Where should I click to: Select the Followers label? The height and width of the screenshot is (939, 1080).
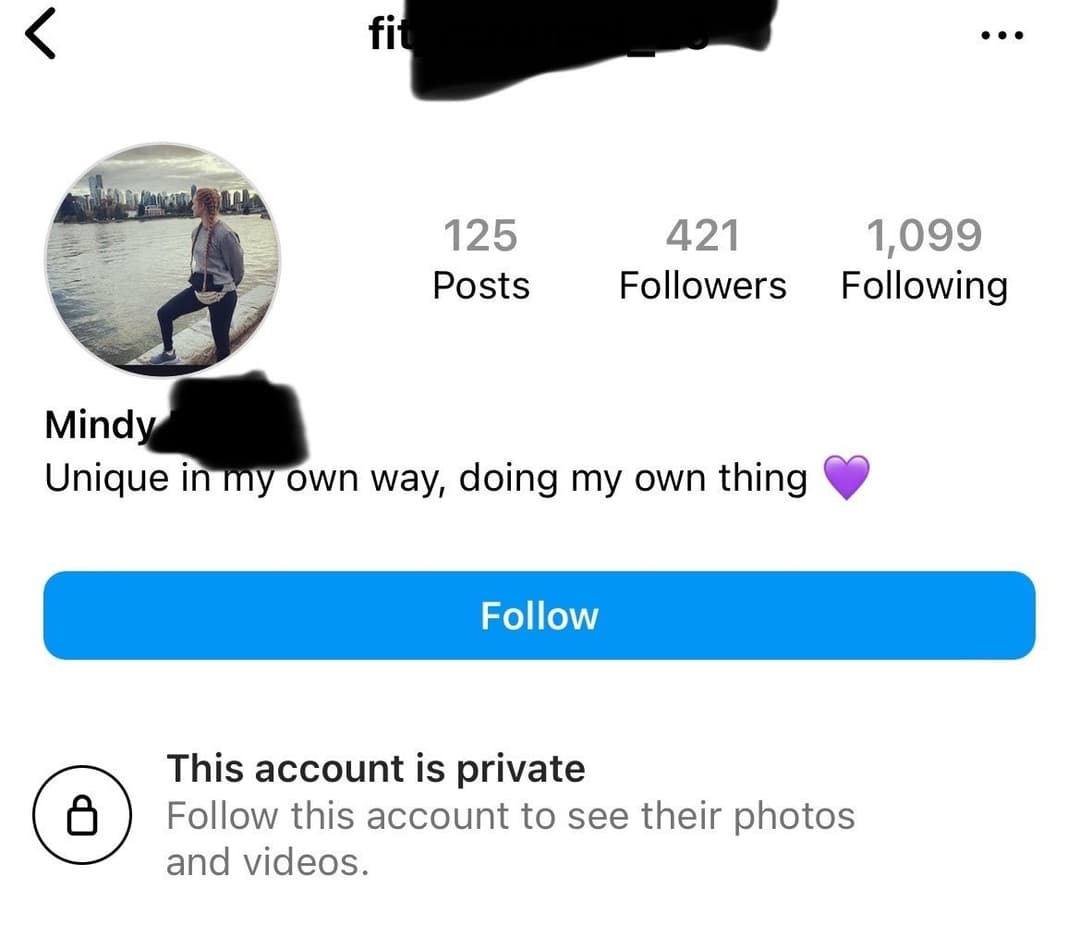[702, 286]
